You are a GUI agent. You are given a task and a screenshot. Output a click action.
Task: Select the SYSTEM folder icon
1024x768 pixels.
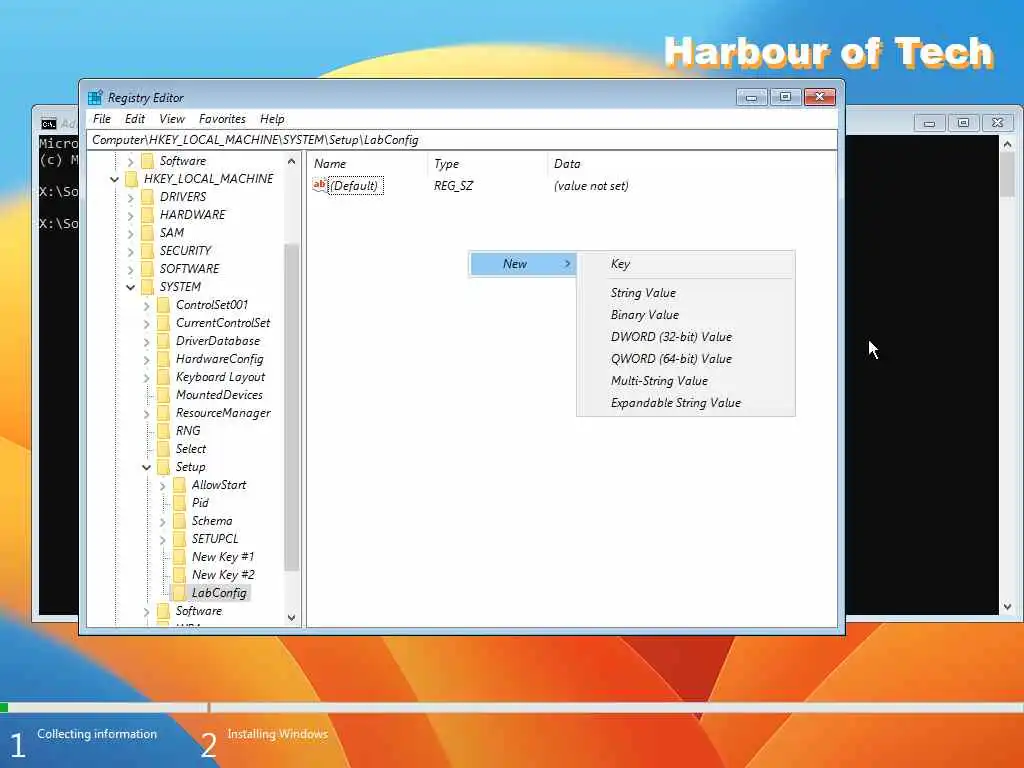tap(148, 287)
